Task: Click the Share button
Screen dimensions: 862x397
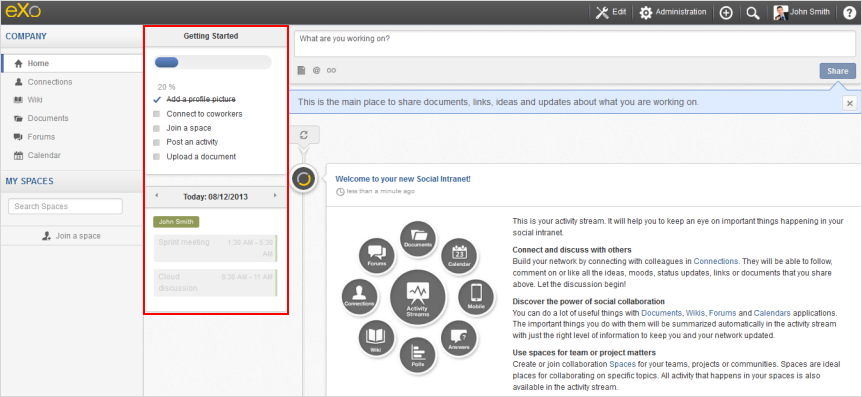Action: click(837, 71)
